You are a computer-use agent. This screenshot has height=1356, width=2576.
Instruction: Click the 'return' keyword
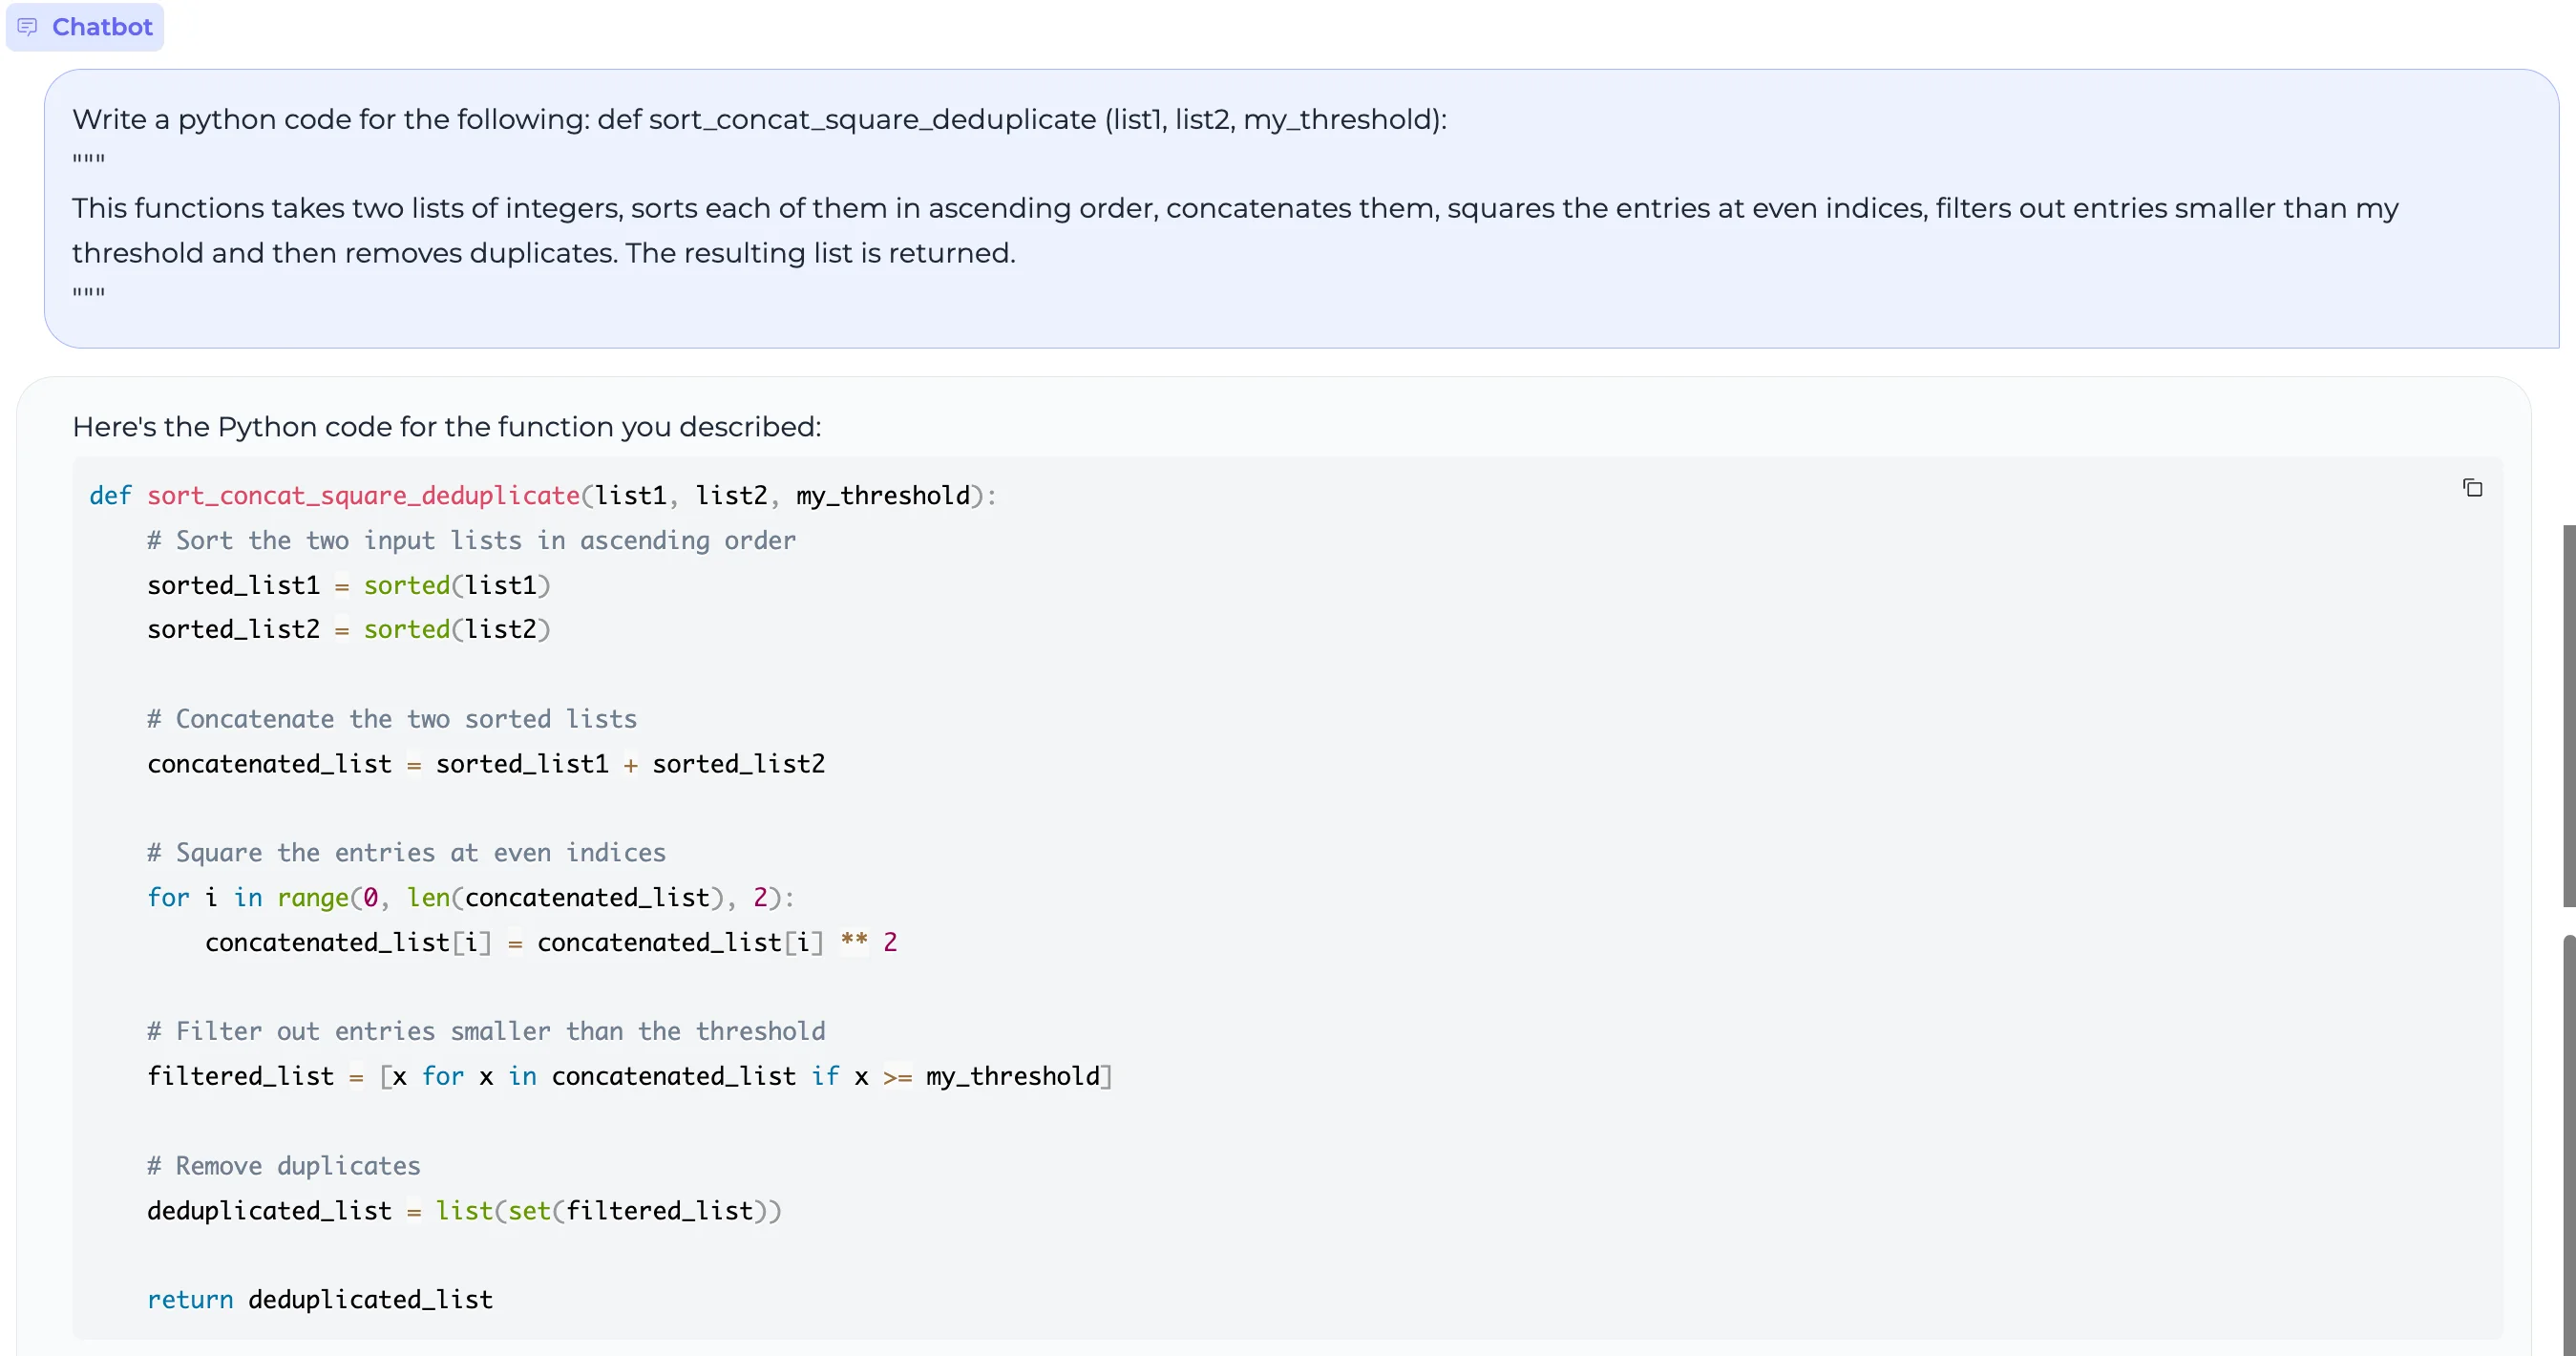pyautogui.click(x=190, y=1300)
